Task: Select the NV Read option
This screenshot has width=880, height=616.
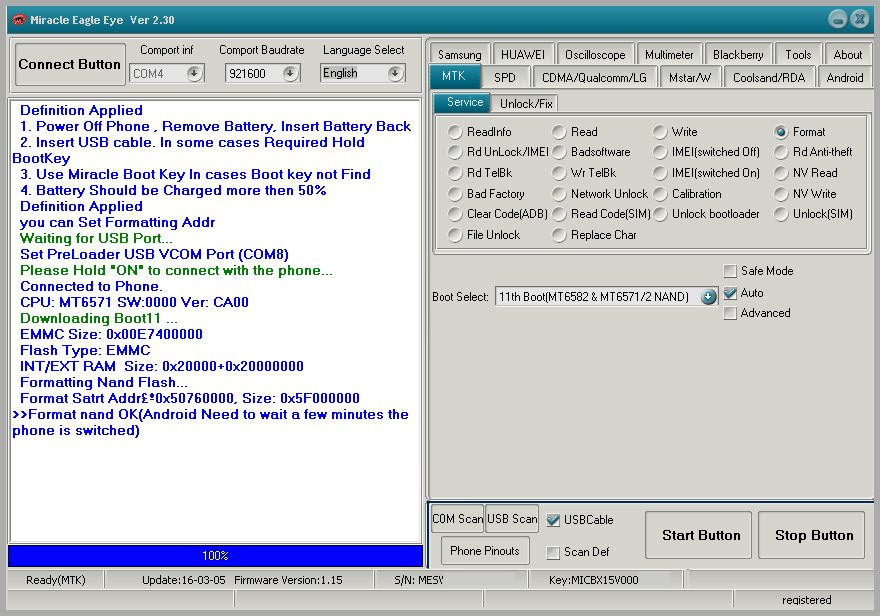Action: click(x=806, y=173)
